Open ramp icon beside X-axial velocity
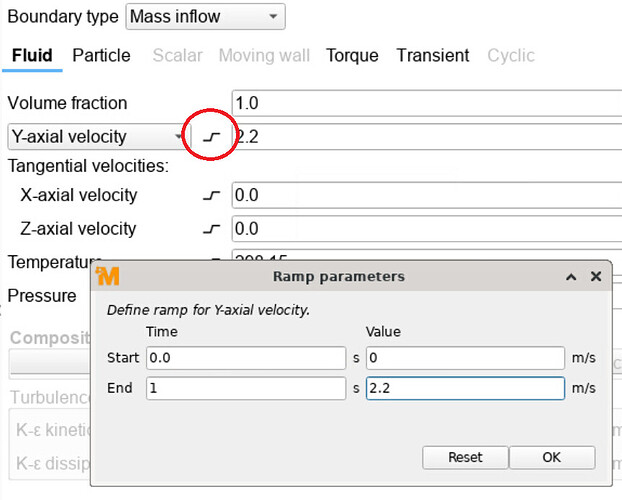Screen dimensions: 622x500 point(211,195)
